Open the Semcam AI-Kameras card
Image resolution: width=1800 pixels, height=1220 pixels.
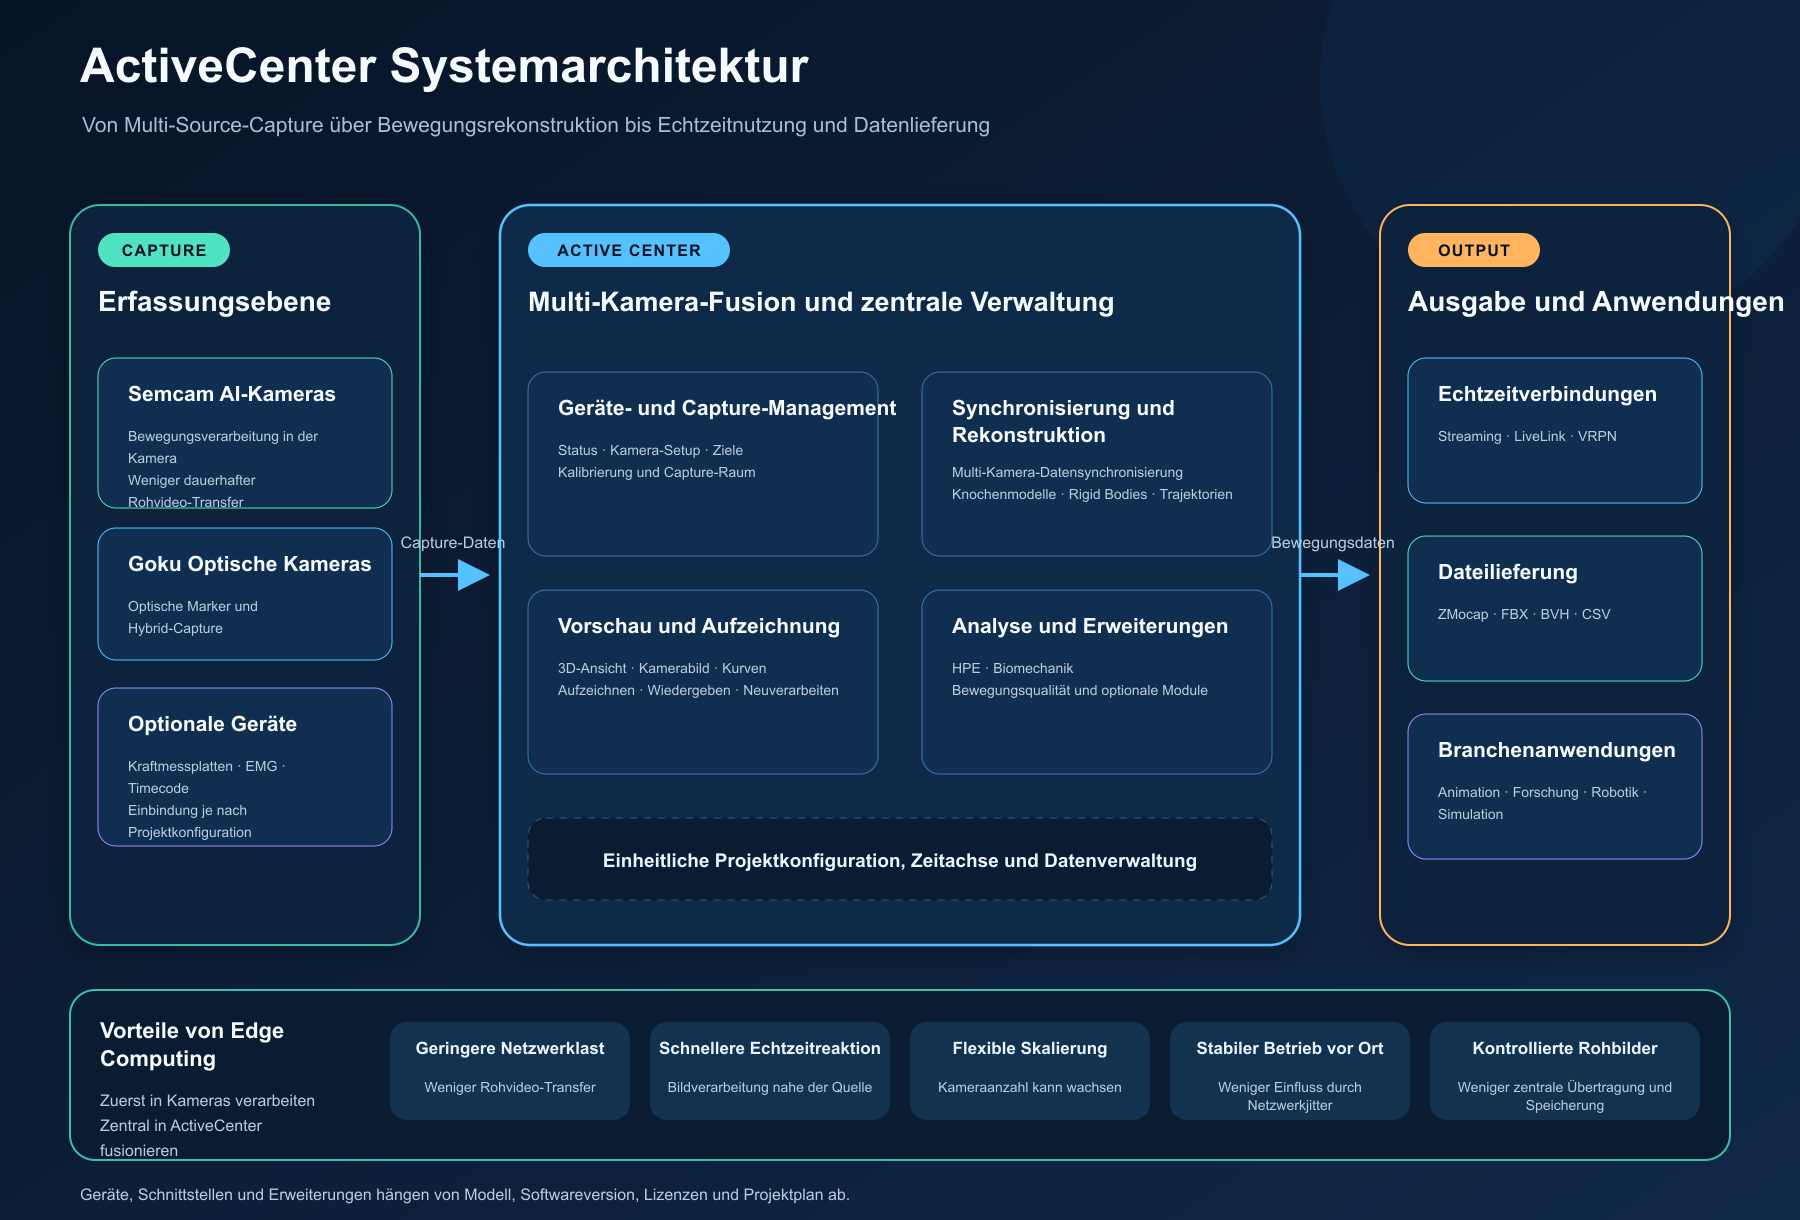[x=245, y=433]
